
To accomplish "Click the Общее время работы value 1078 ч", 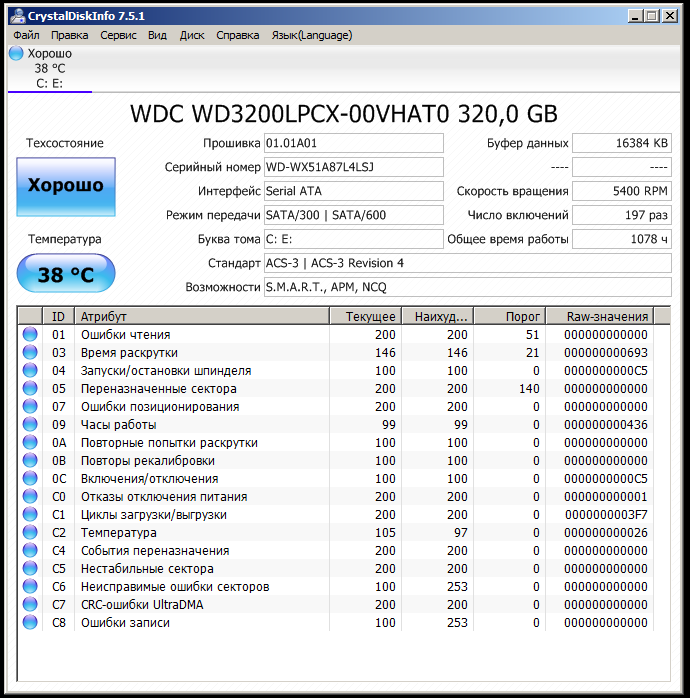I will click(x=622, y=239).
